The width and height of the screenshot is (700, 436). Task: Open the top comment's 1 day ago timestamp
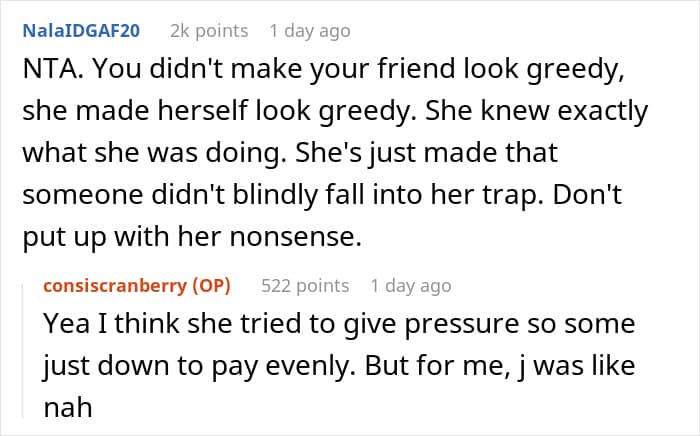click(310, 31)
